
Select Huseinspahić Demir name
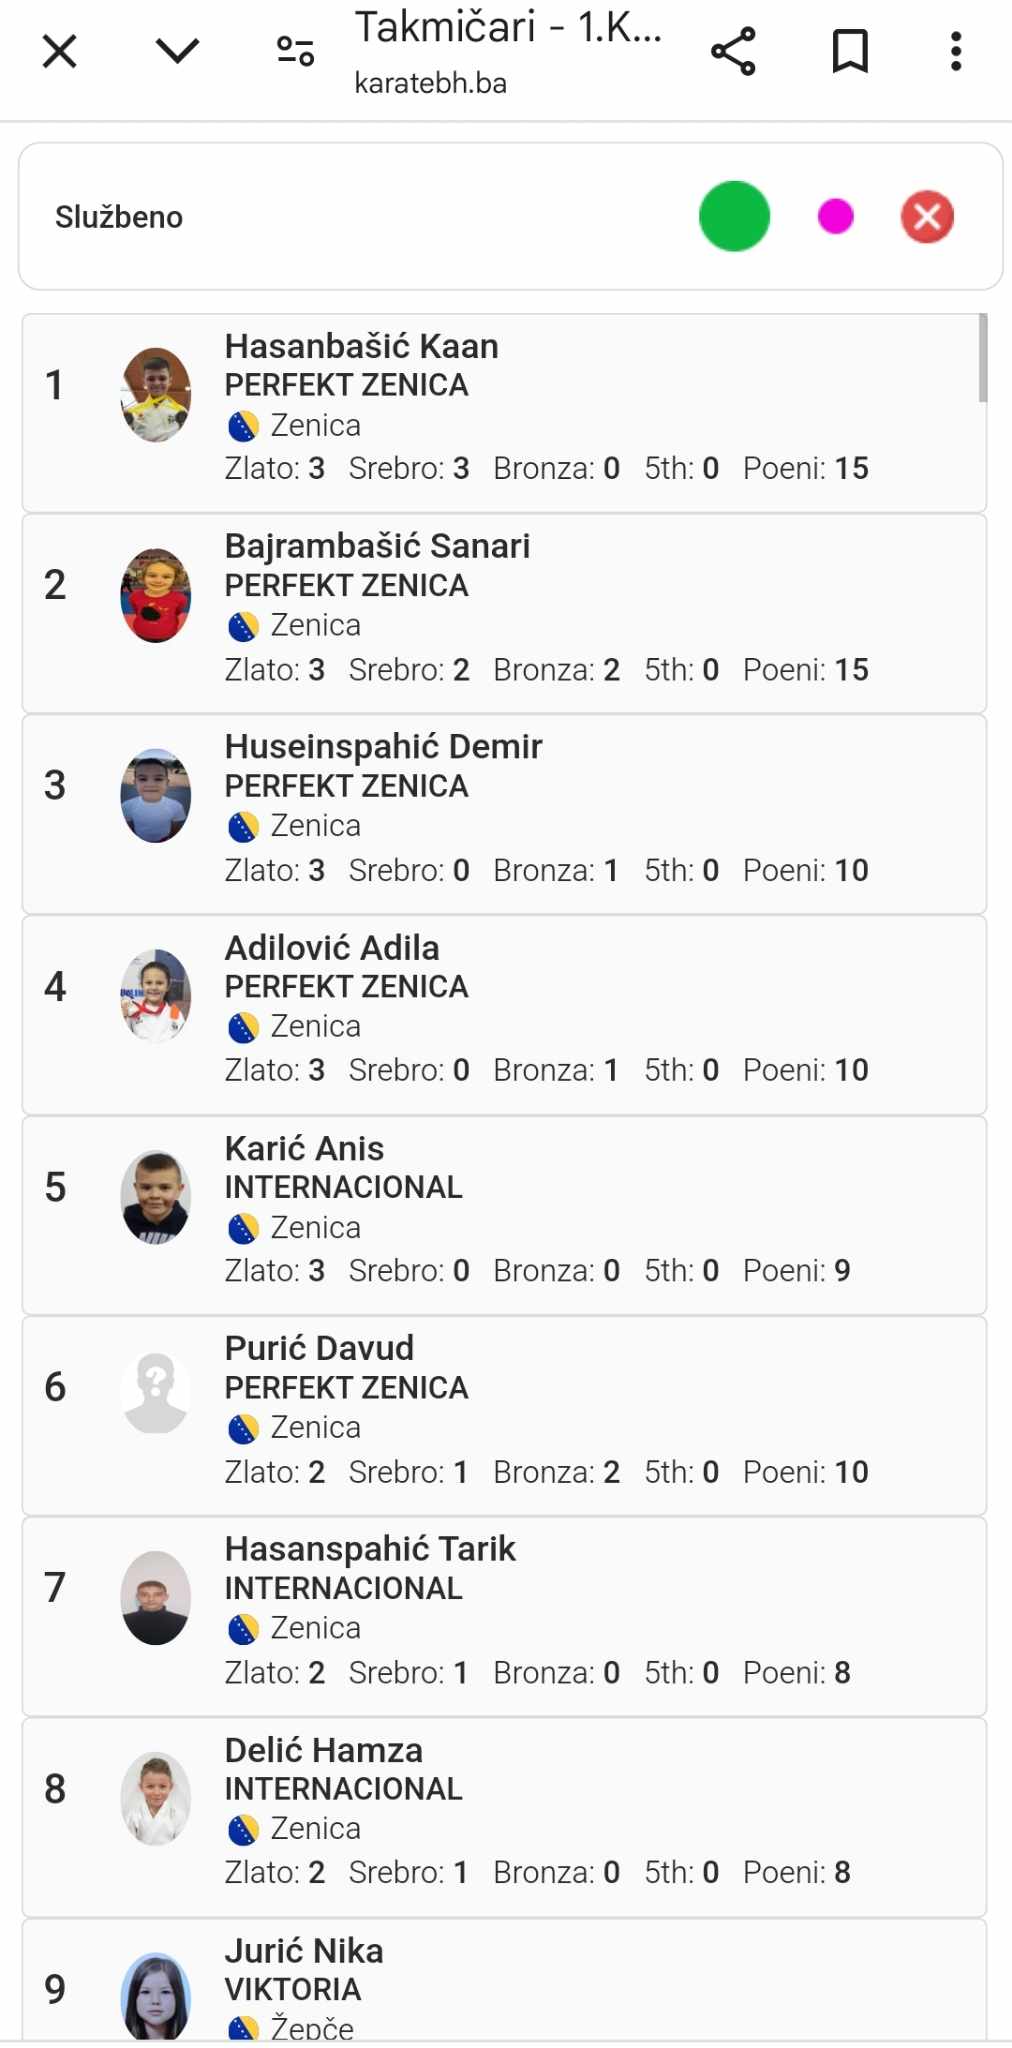(383, 746)
